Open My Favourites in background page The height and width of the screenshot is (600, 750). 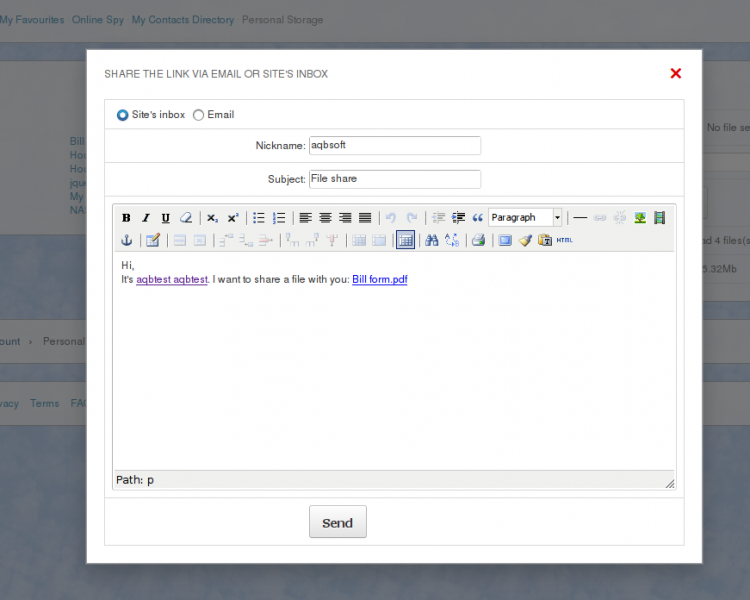click(x=32, y=20)
